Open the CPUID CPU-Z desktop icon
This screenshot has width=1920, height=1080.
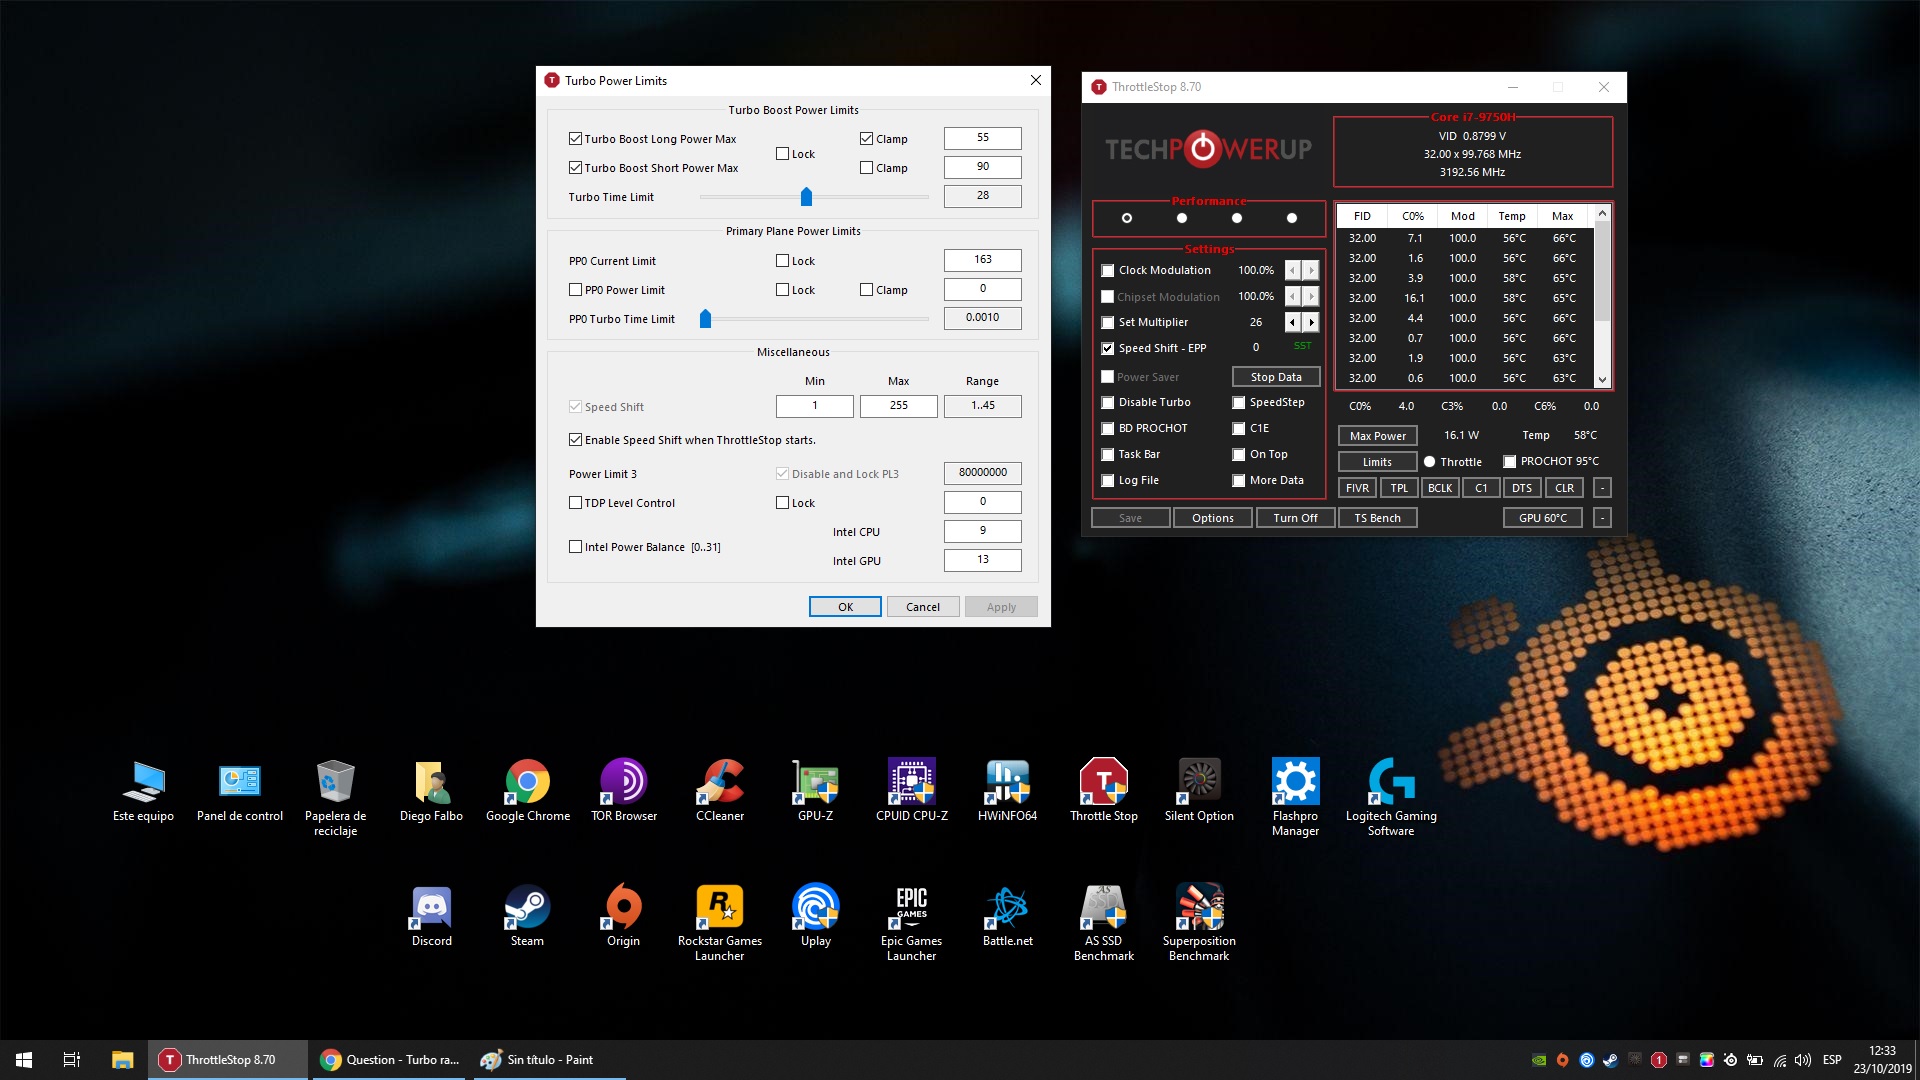point(911,783)
